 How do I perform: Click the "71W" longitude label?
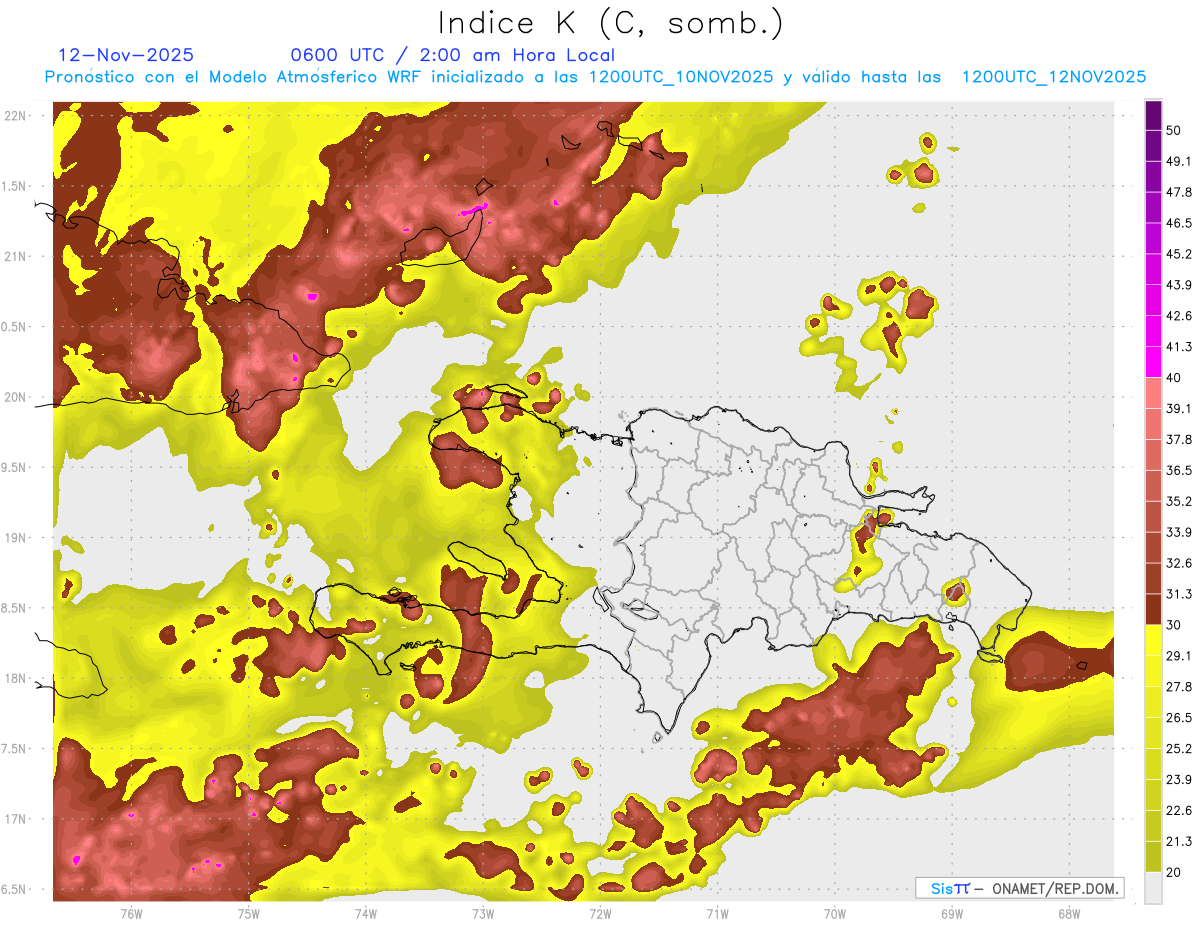pyautogui.click(x=717, y=914)
